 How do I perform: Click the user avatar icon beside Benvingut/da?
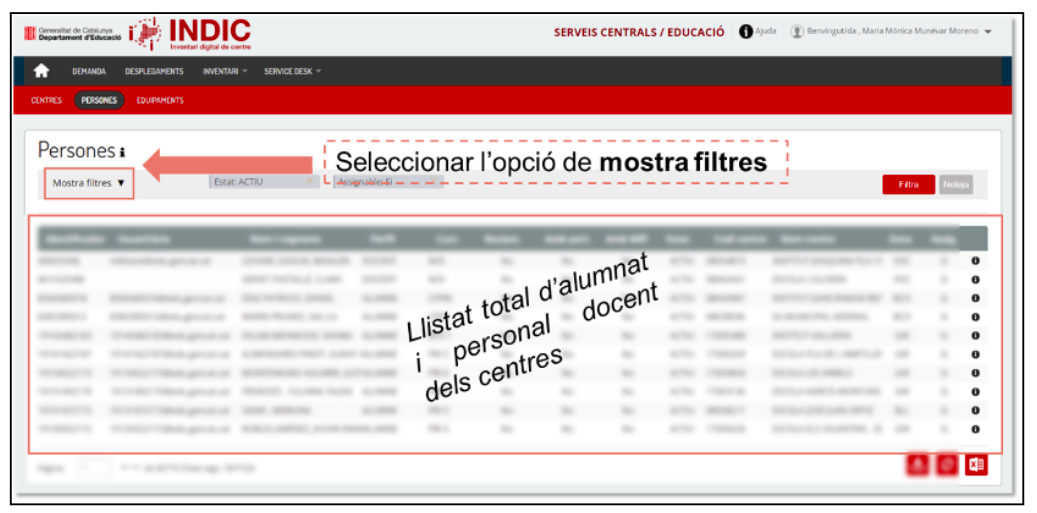click(x=797, y=32)
